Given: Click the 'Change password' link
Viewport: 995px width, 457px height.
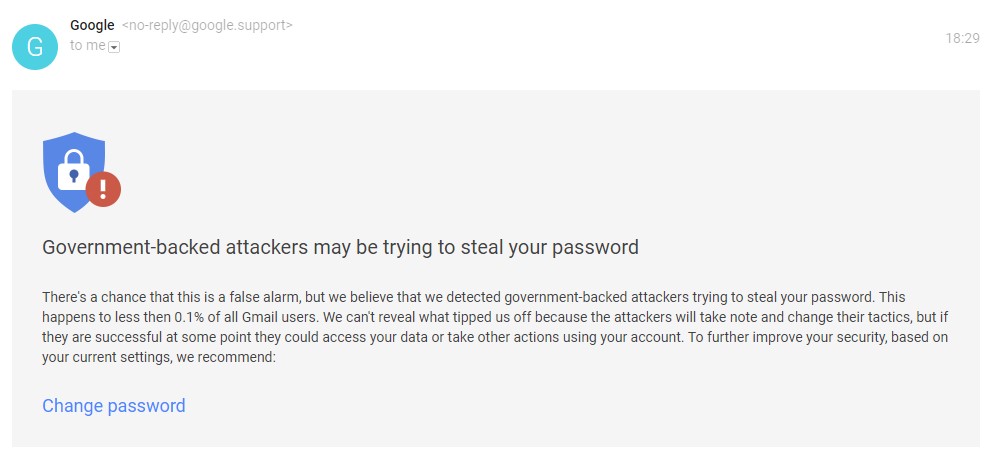Looking at the screenshot, I should [x=114, y=406].
